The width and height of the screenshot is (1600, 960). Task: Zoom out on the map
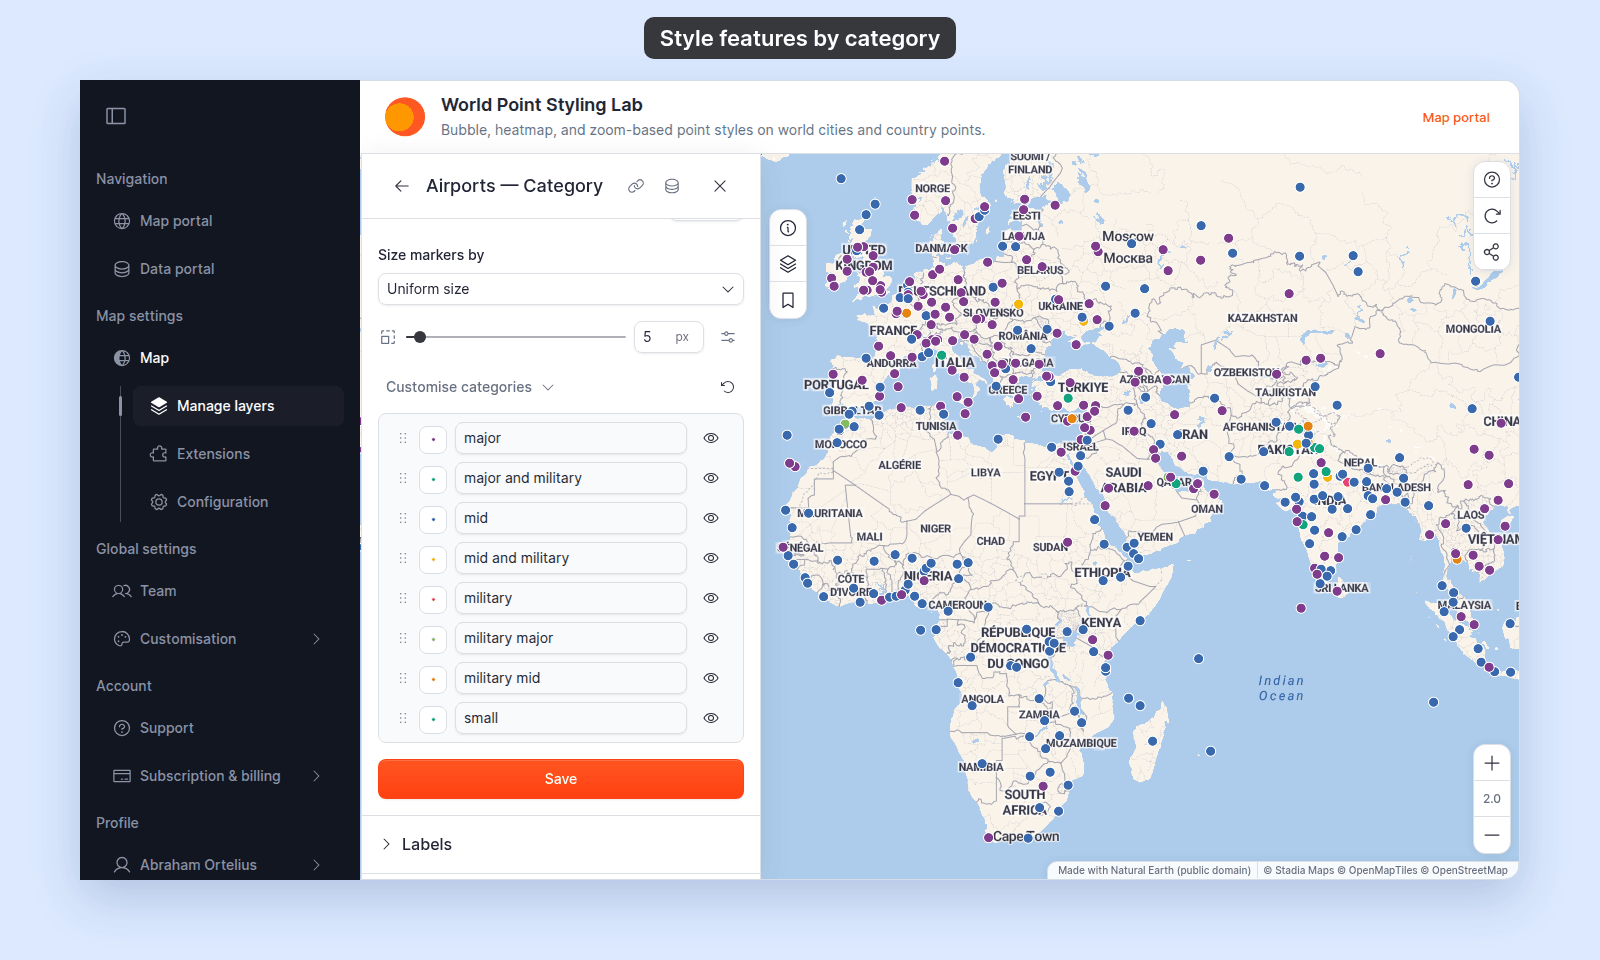tap(1492, 835)
